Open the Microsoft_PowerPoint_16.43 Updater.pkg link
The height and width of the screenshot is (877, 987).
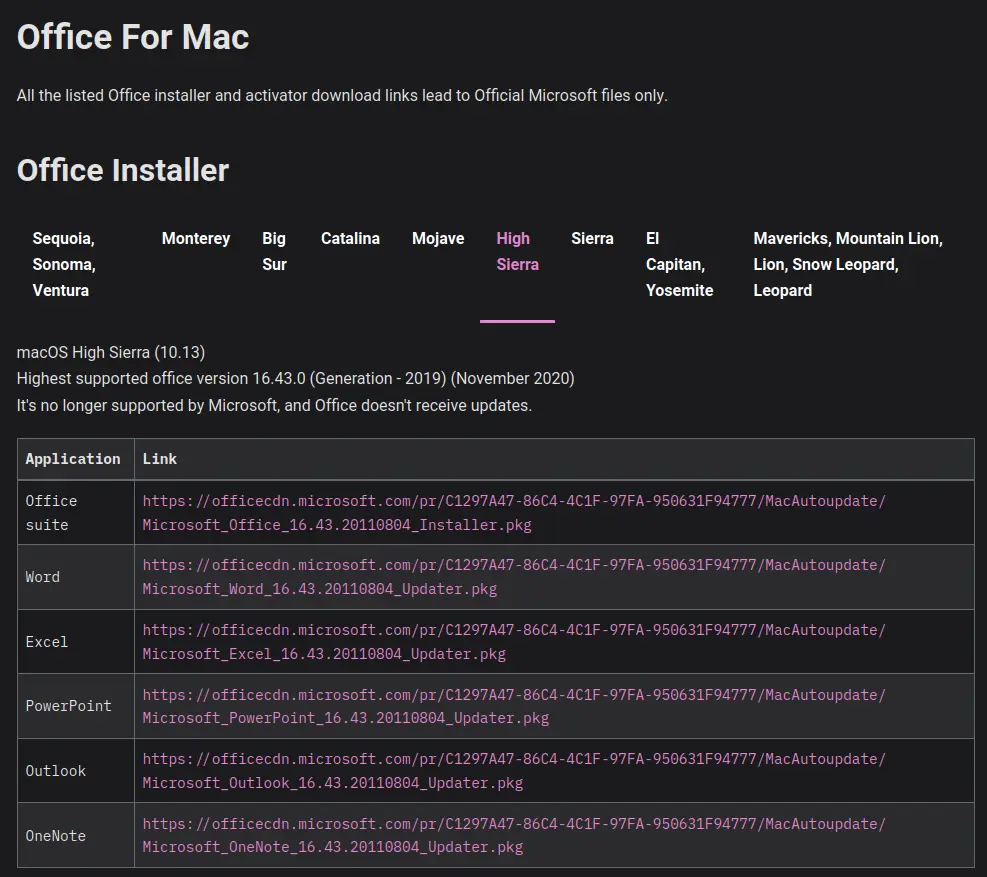point(514,706)
